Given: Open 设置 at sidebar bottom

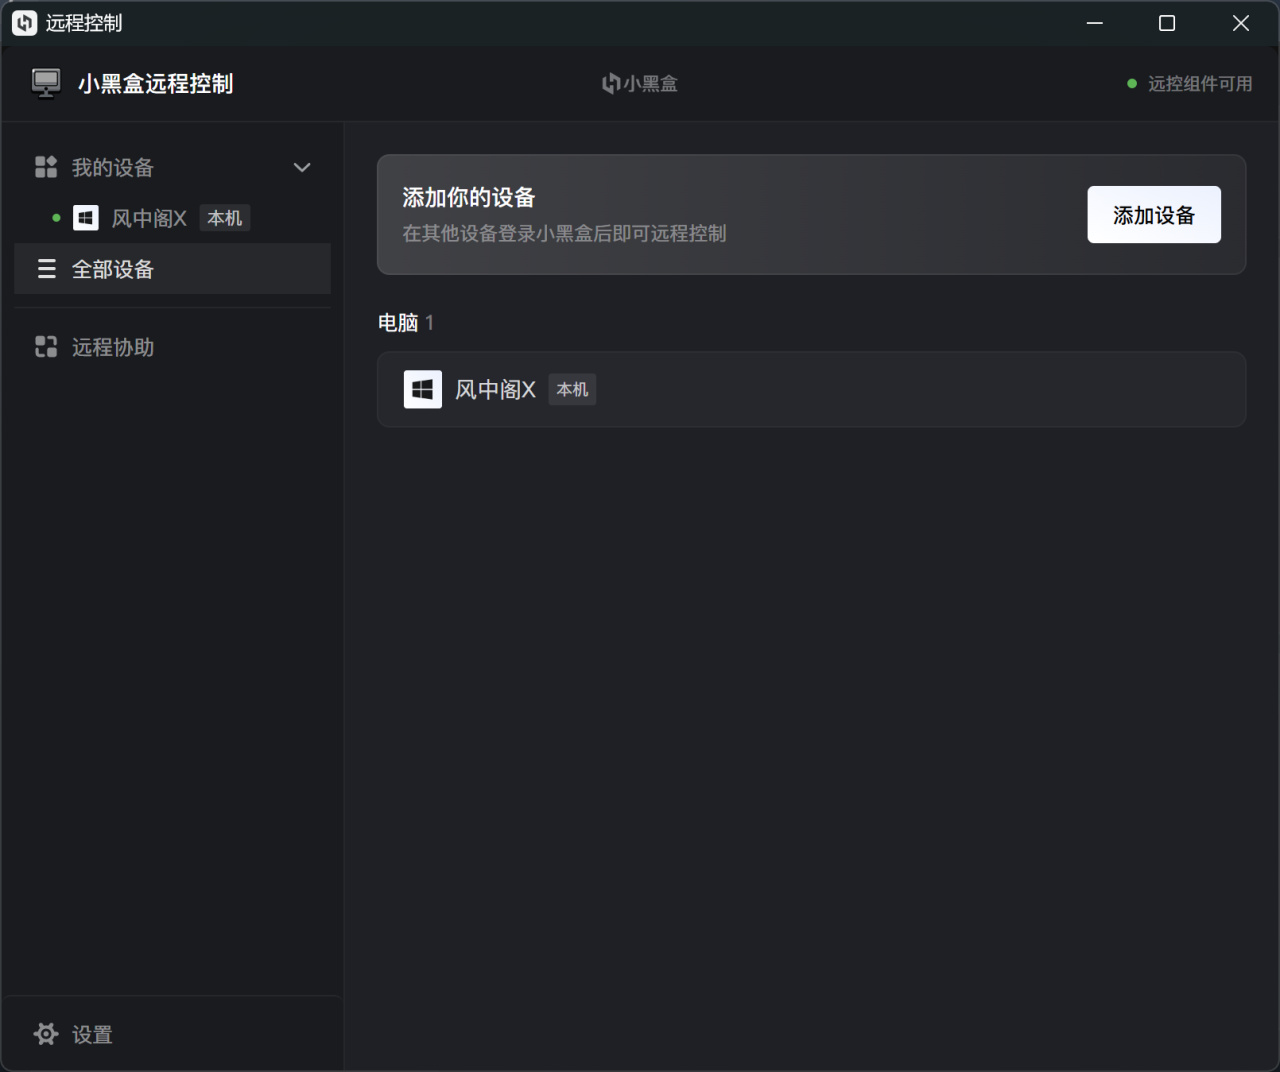Looking at the screenshot, I should point(172,1034).
